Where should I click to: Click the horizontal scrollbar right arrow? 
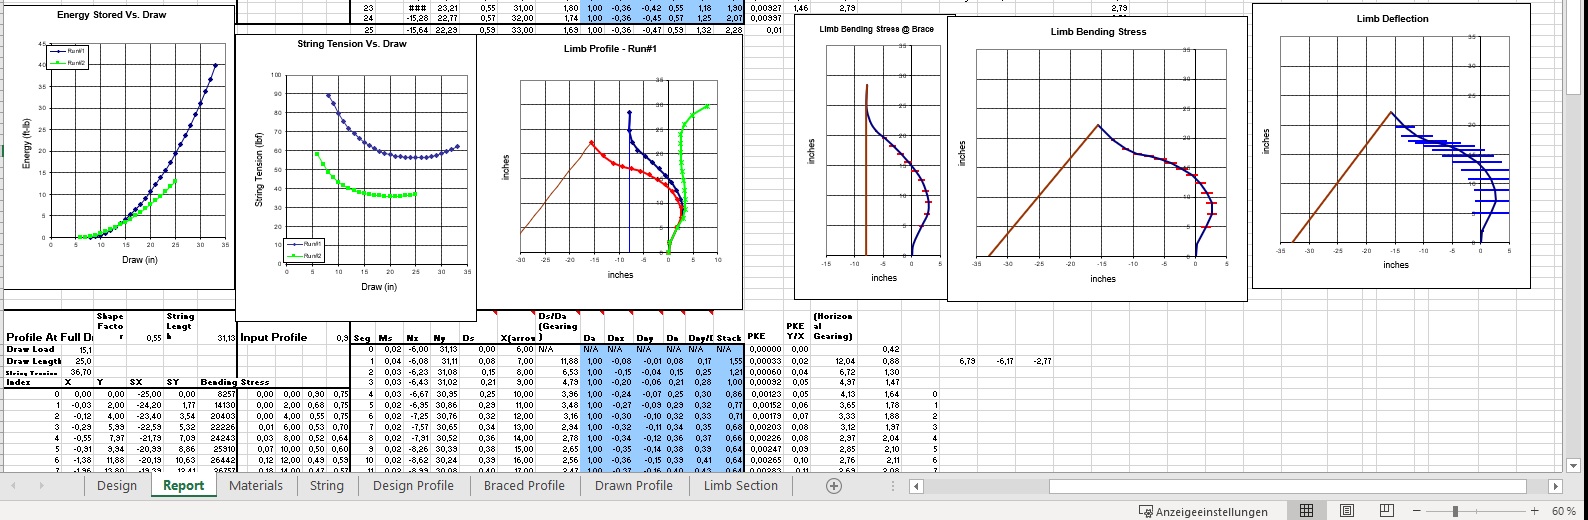coord(1555,486)
